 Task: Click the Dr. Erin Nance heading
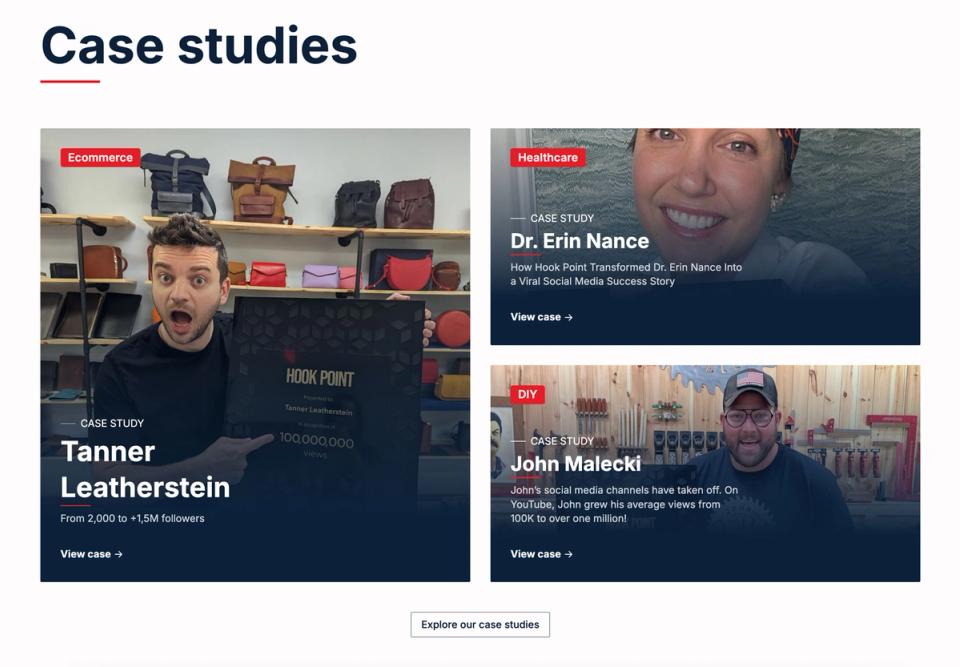click(579, 241)
